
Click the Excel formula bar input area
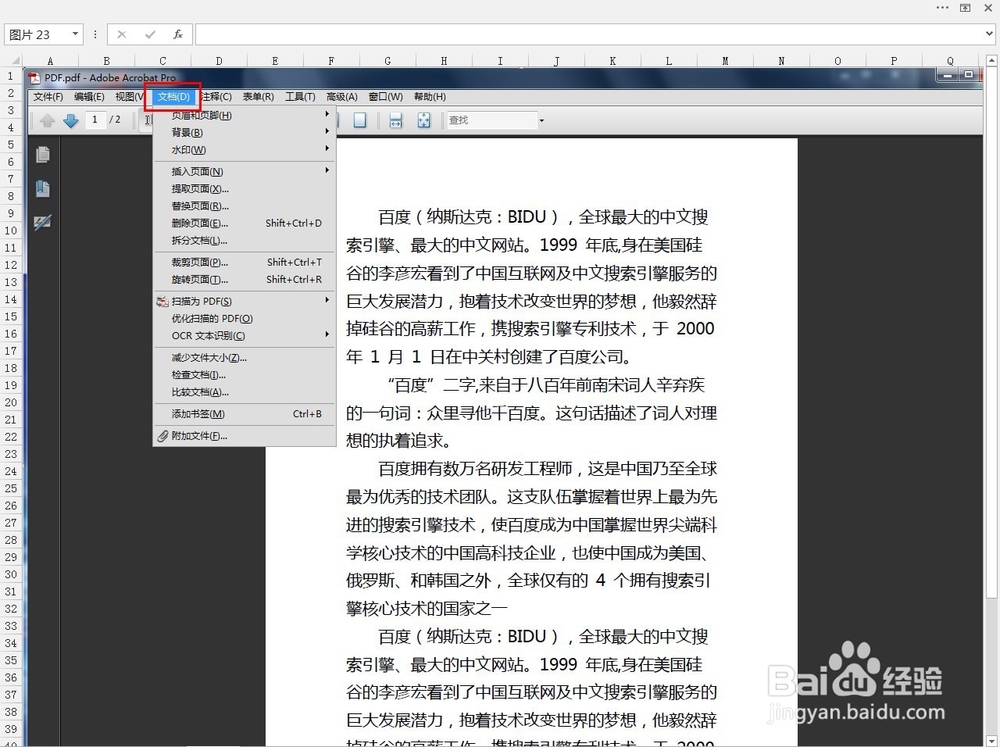pos(589,34)
